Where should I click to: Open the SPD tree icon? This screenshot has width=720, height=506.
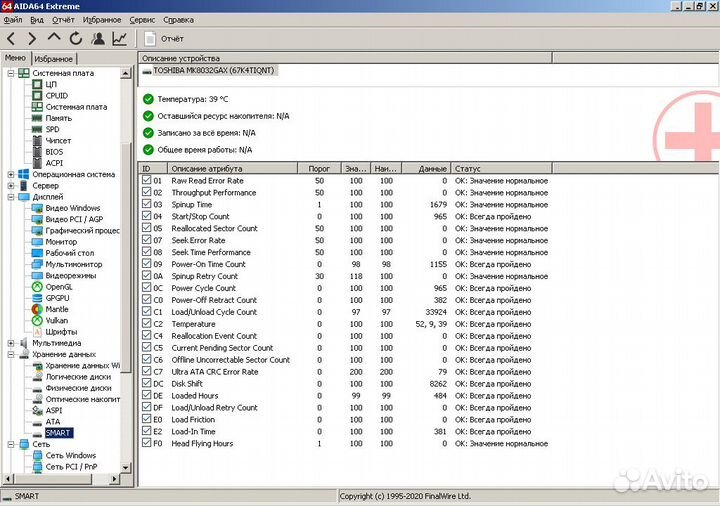(37, 129)
